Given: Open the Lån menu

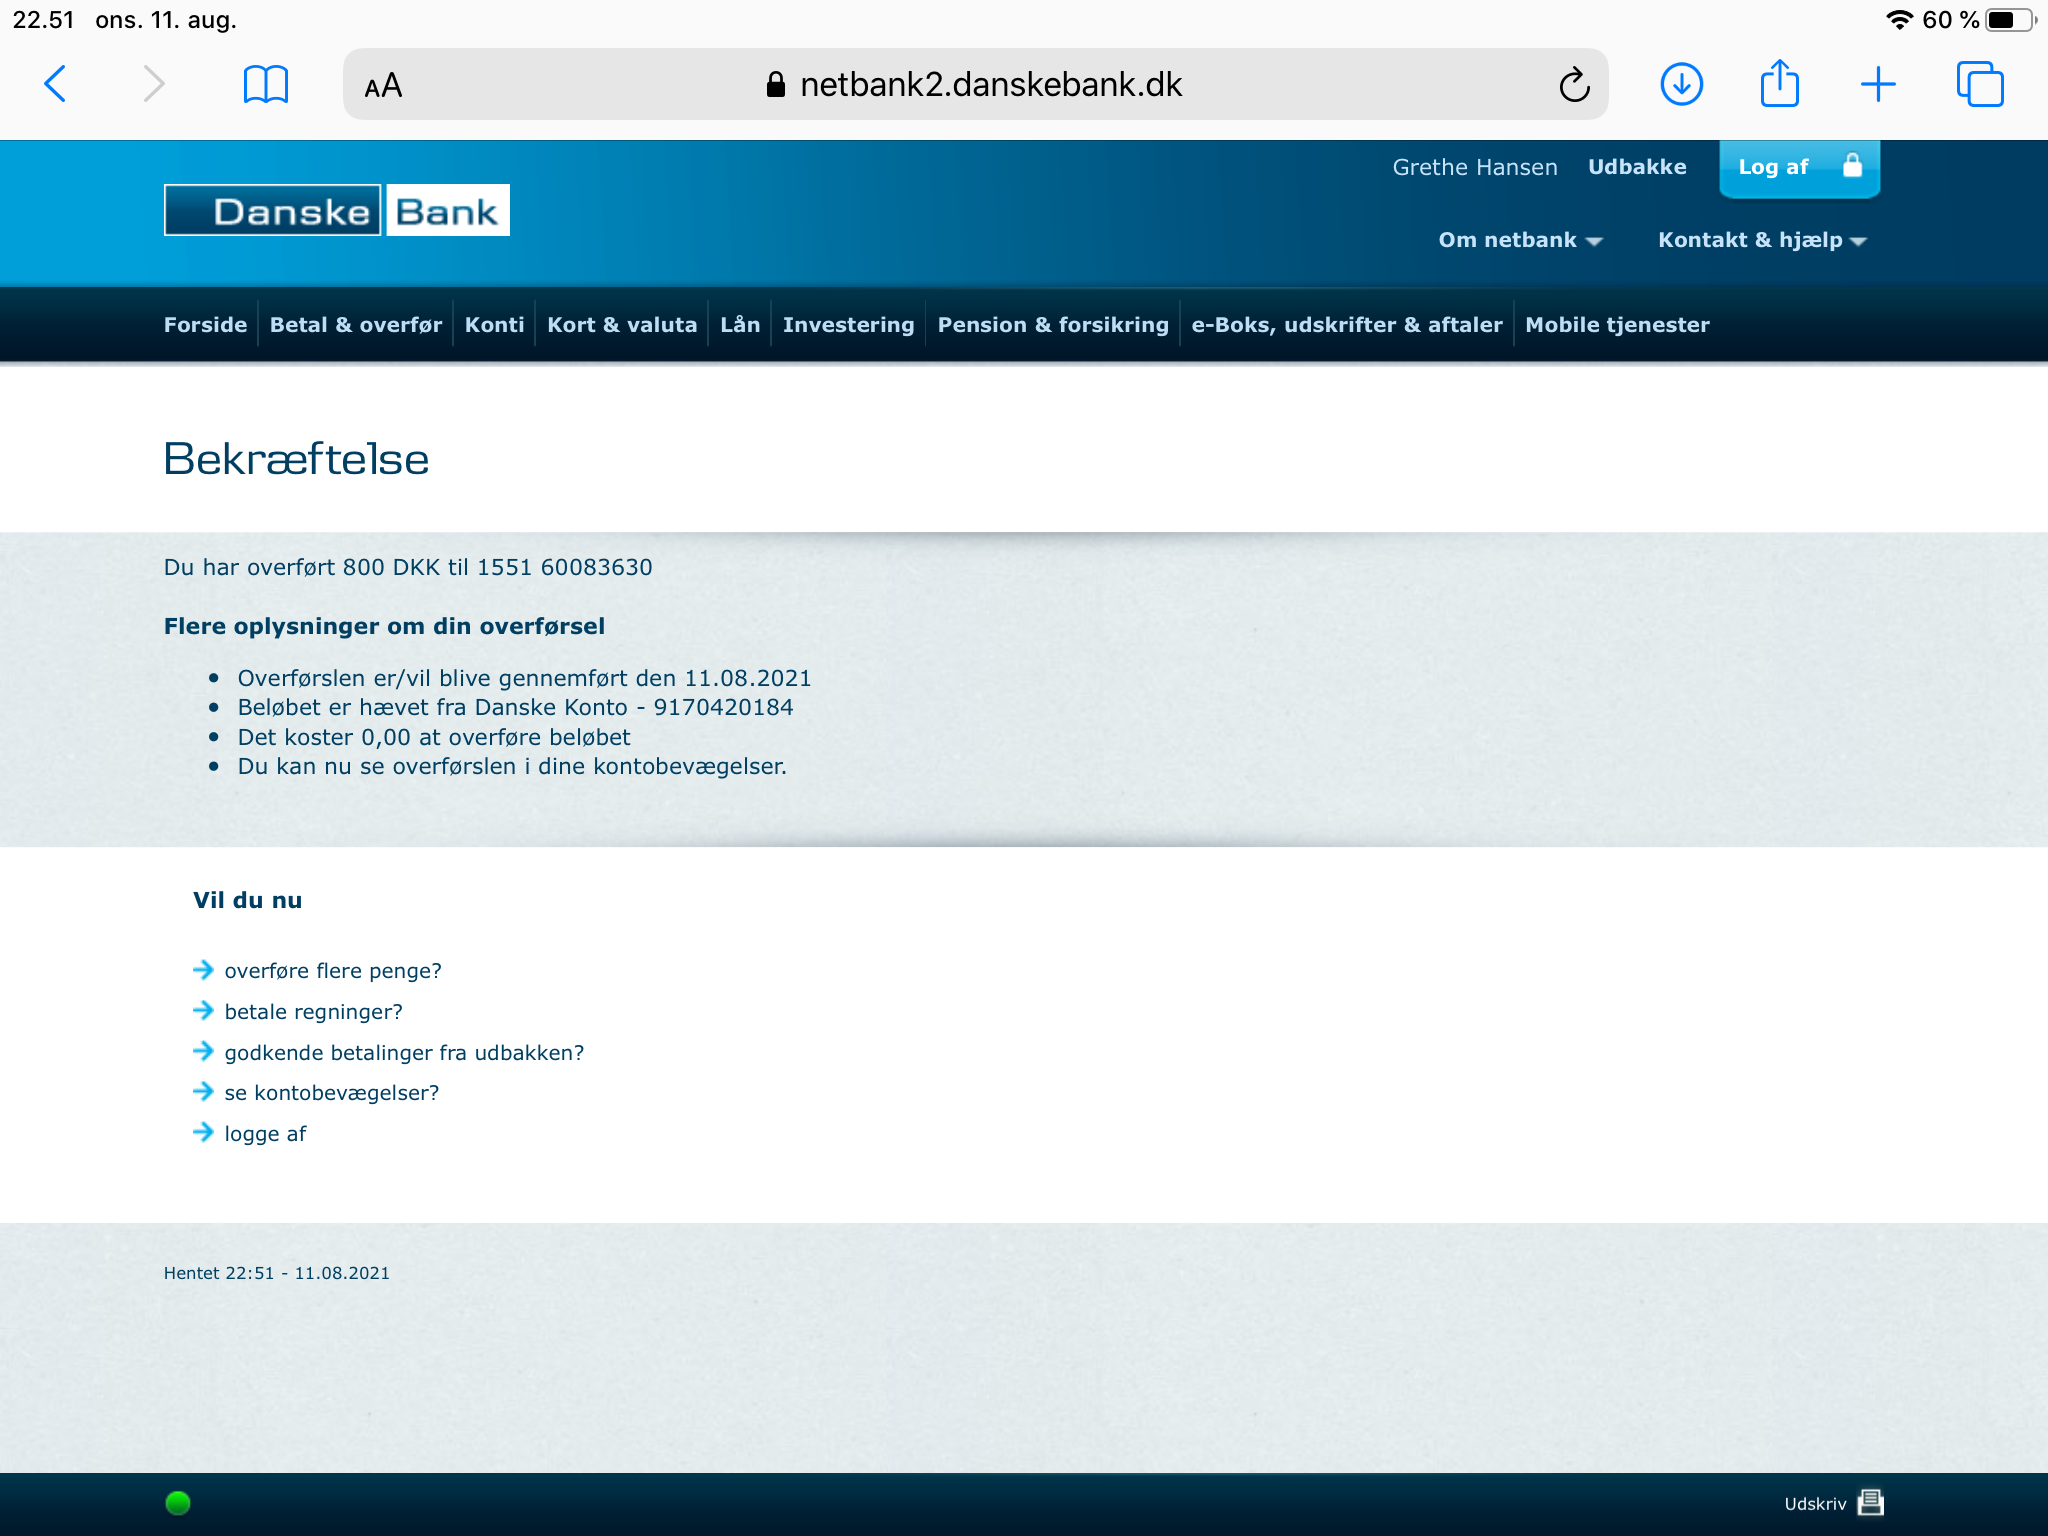Looking at the screenshot, I should click(740, 325).
